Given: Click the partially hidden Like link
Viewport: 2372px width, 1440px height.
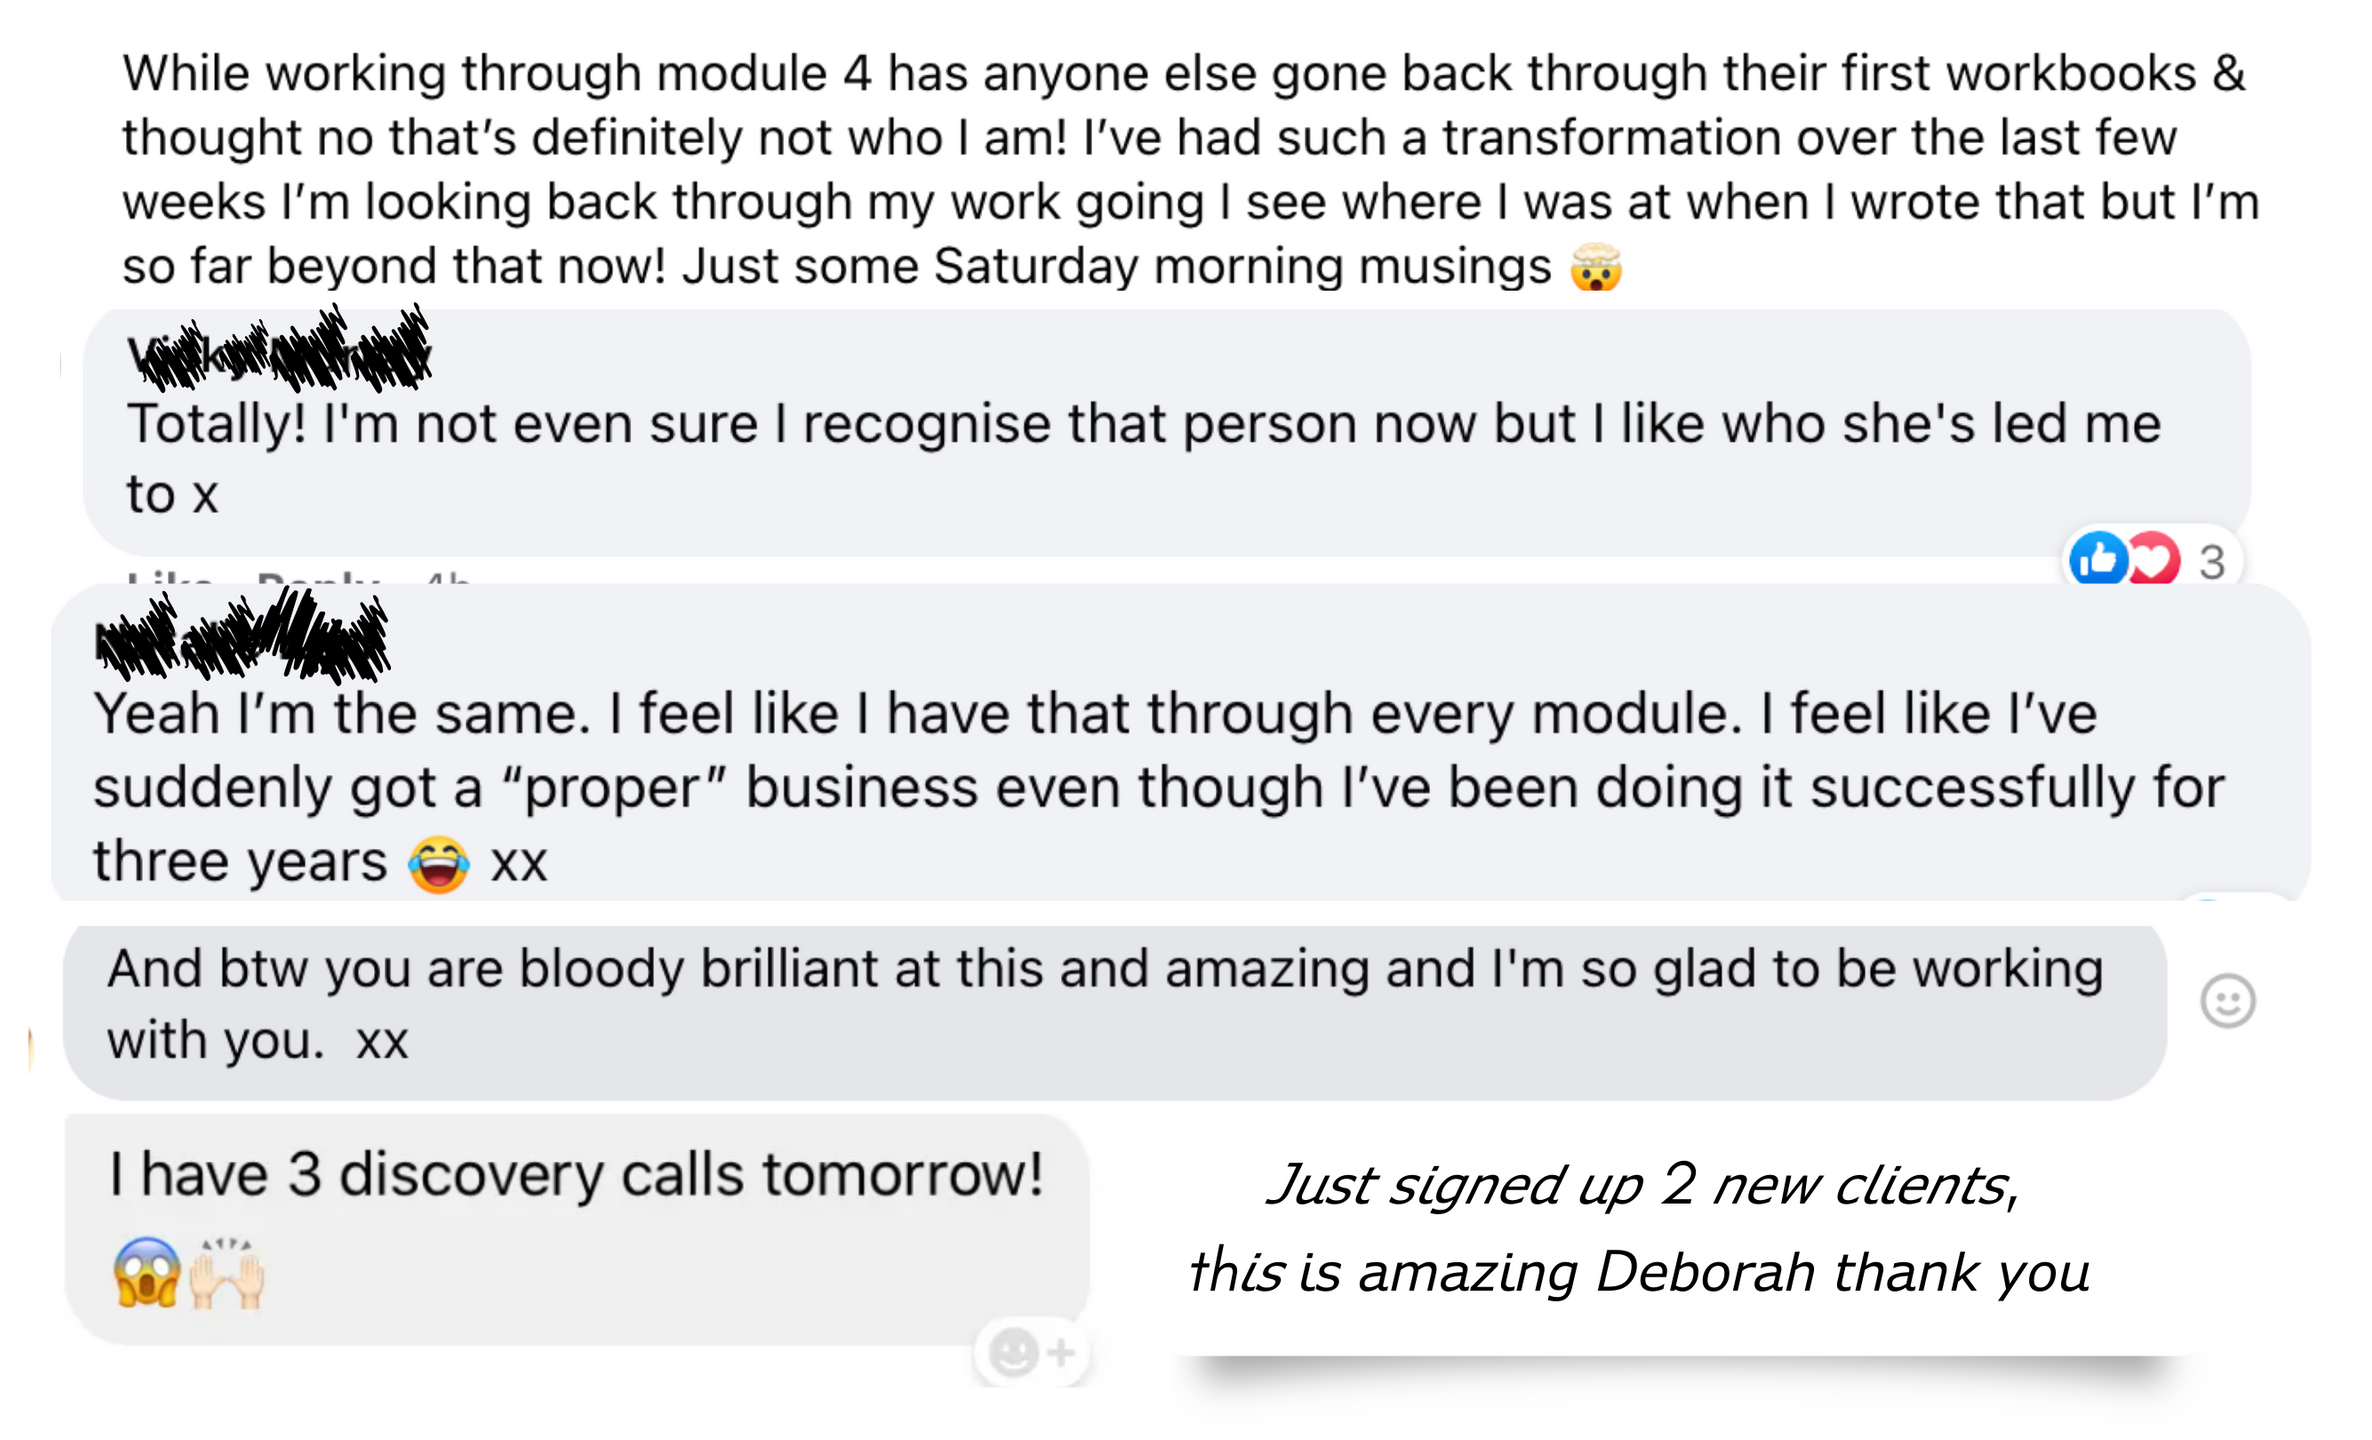Looking at the screenshot, I should point(170,579).
